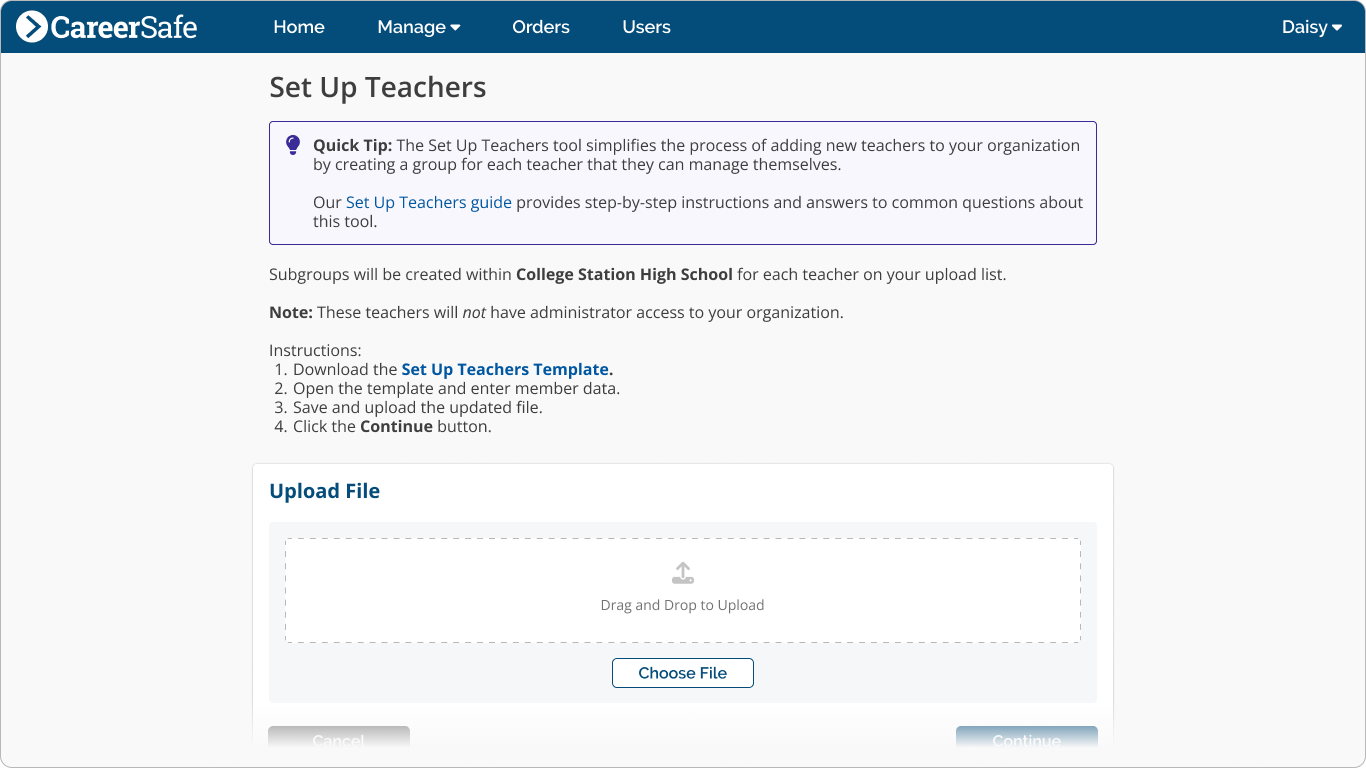Viewport: 1366px width, 768px height.
Task: Select Home in the navigation bar
Action: click(299, 27)
